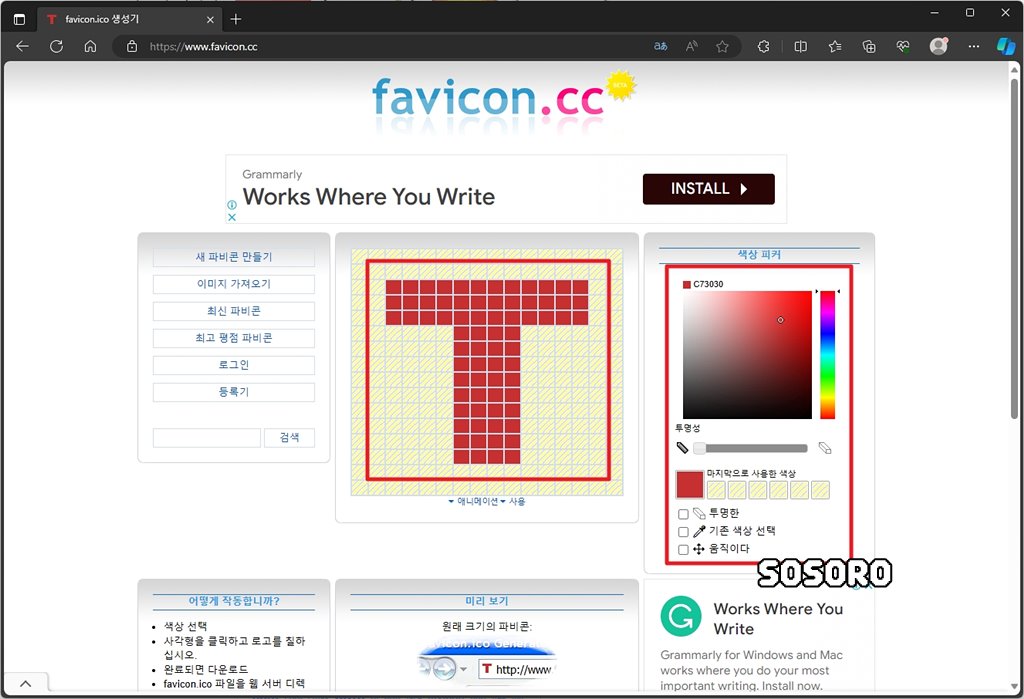Toggle split screen view icon

tap(800, 46)
